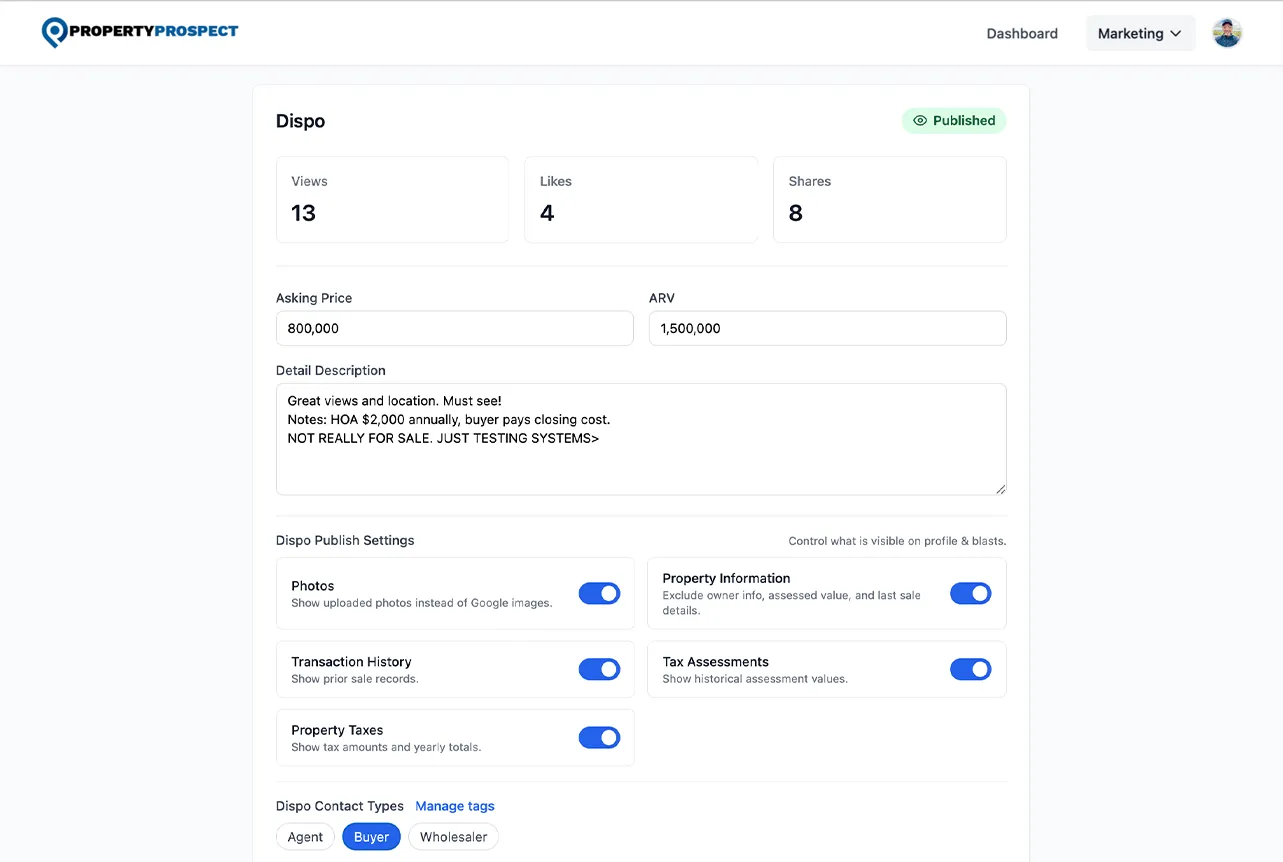Viewport: 1283px width, 862px height.
Task: Toggle off Tax Assessments display
Action: tap(971, 669)
